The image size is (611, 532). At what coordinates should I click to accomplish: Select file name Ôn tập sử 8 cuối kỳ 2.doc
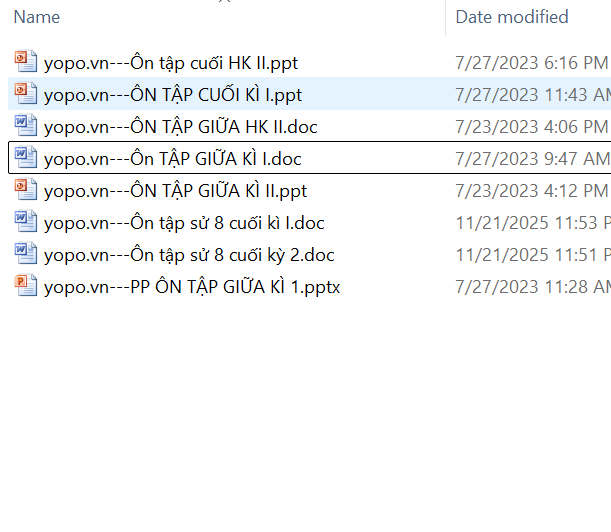pyautogui.click(x=189, y=255)
